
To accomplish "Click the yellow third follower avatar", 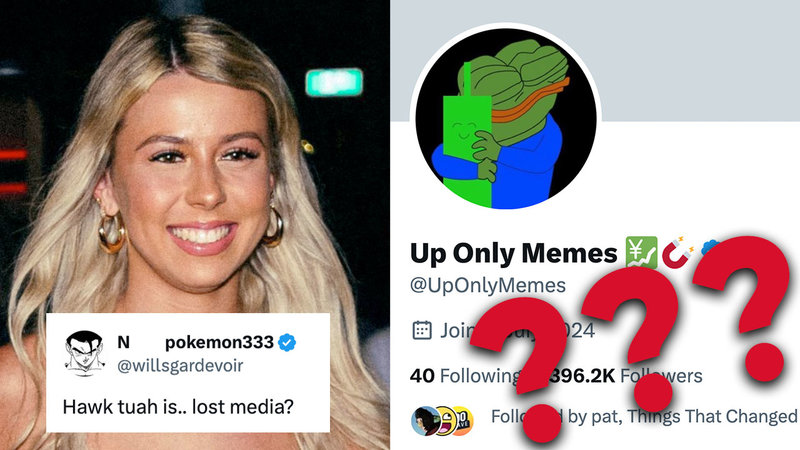I will click(463, 421).
